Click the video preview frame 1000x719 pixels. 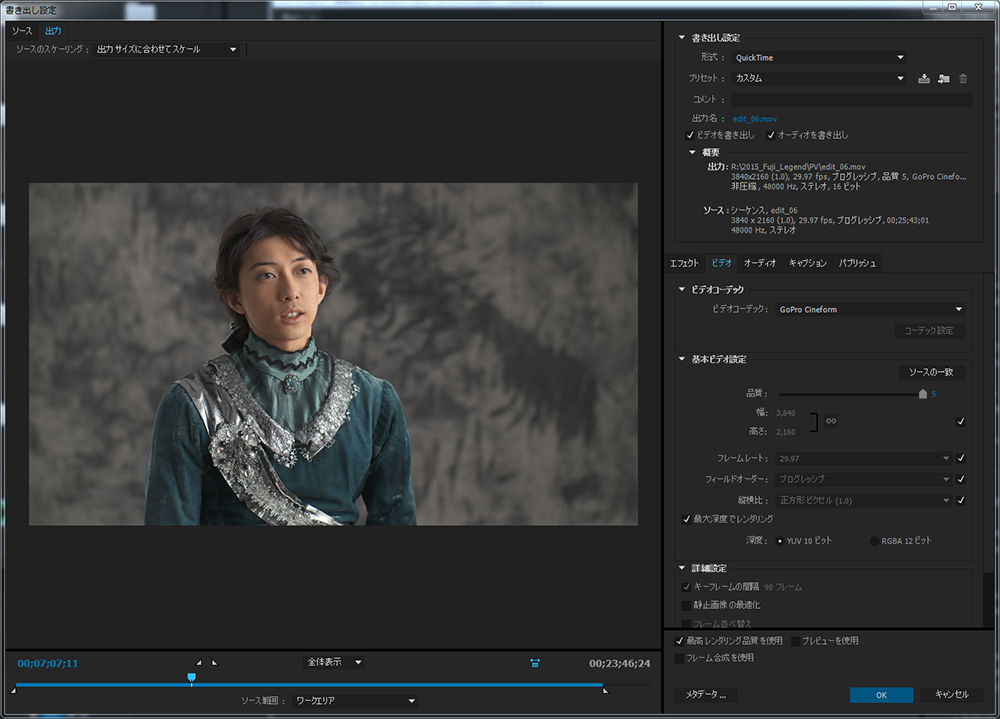(333, 354)
